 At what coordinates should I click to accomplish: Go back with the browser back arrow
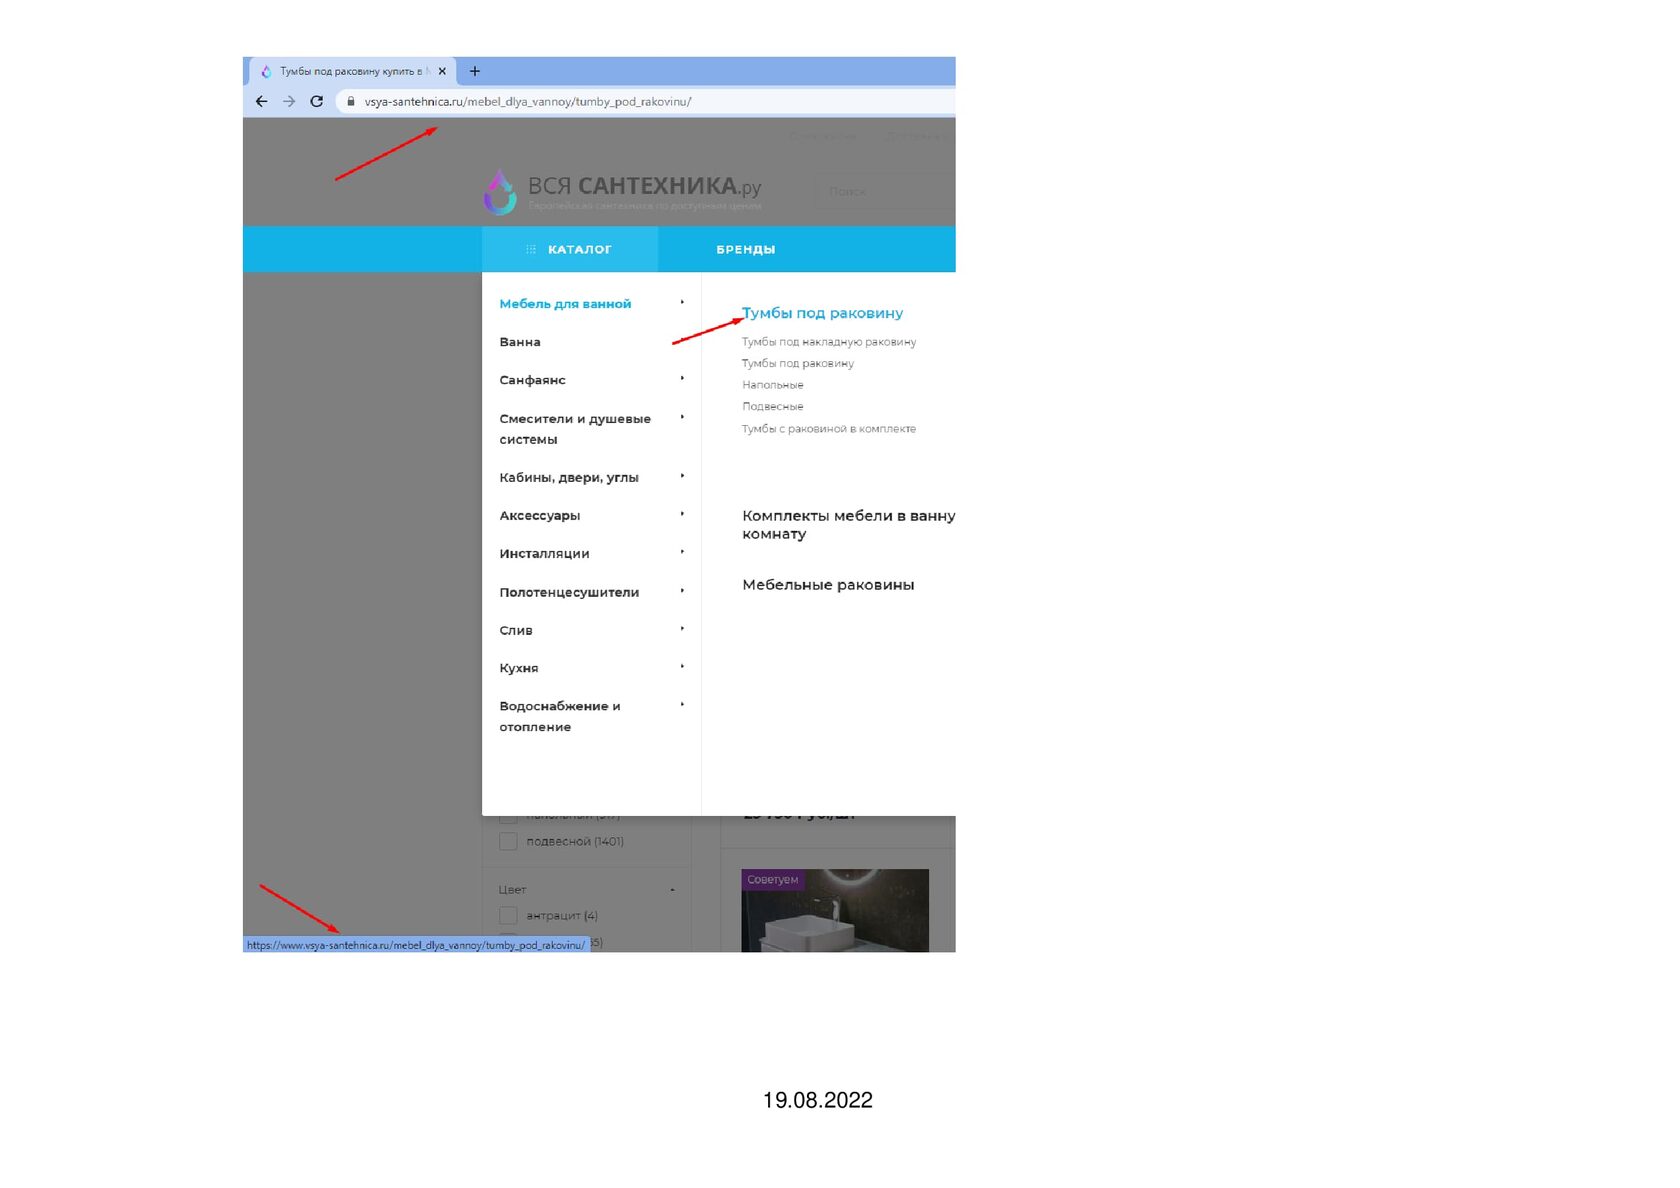point(262,101)
